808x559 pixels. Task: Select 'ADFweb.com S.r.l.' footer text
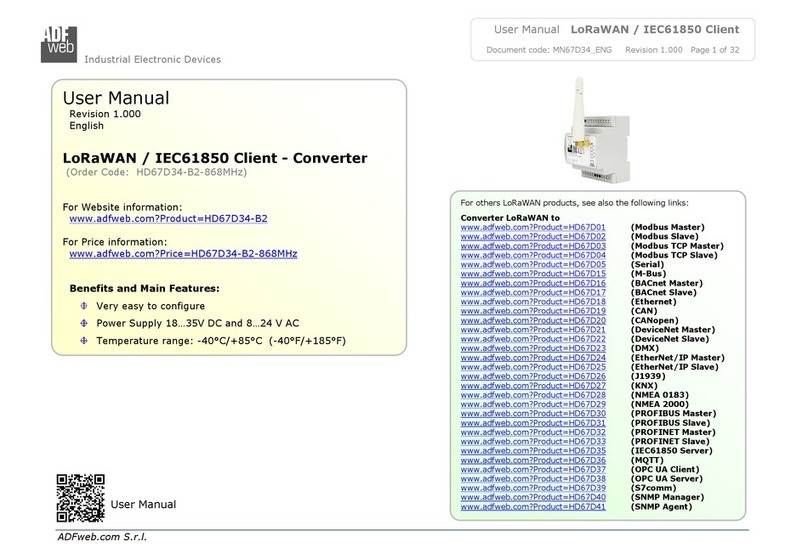(x=102, y=537)
